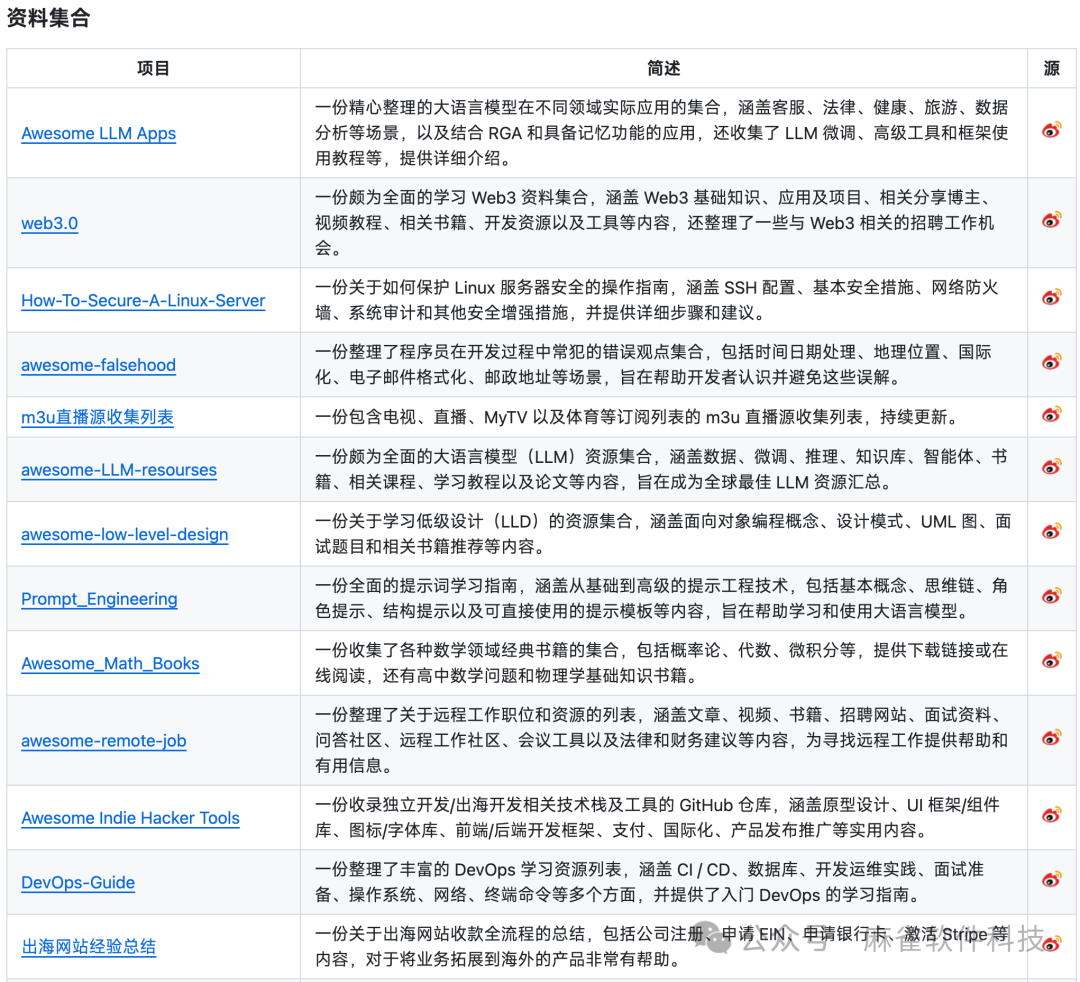1080x982 pixels.
Task: Open the 出海网站经验总结 link
Action: [x=89, y=946]
